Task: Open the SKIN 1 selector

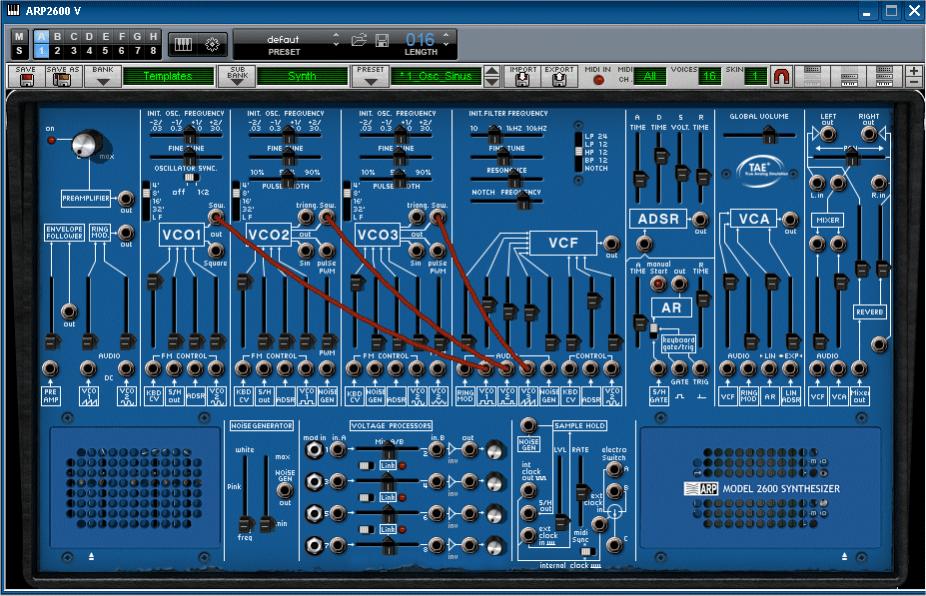Action: click(754, 76)
